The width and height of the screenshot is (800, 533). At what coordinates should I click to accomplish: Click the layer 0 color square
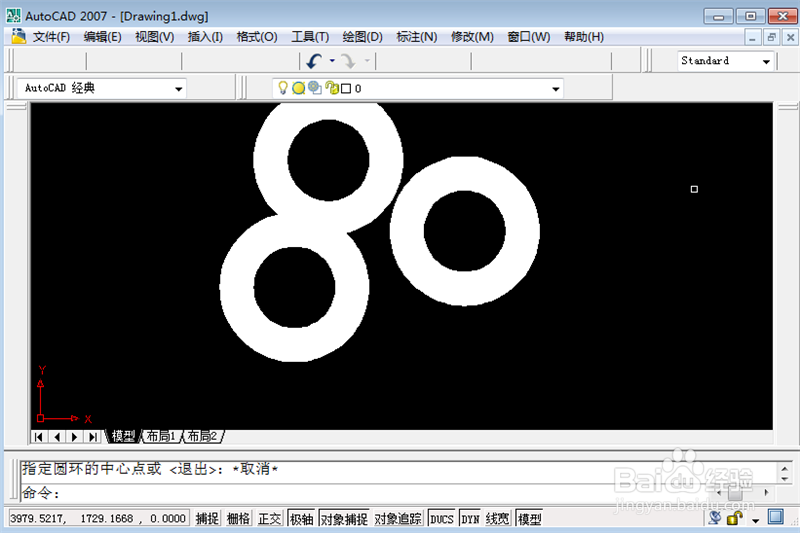pos(346,89)
